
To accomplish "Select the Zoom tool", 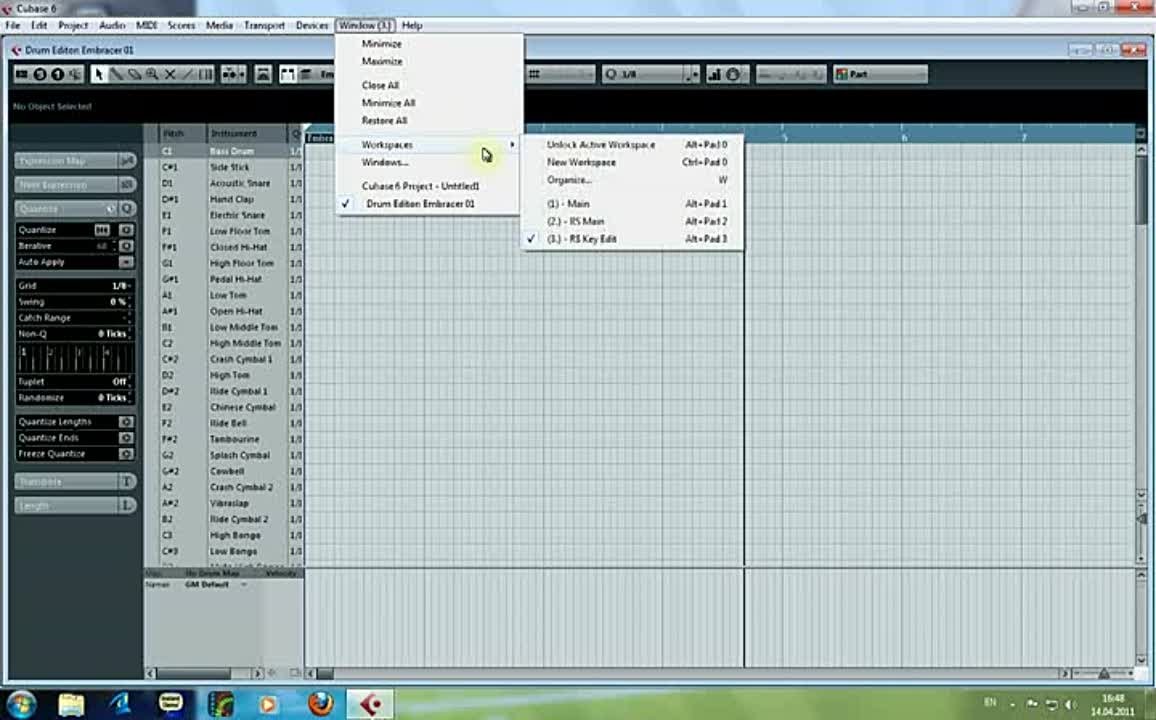I will [x=150, y=73].
